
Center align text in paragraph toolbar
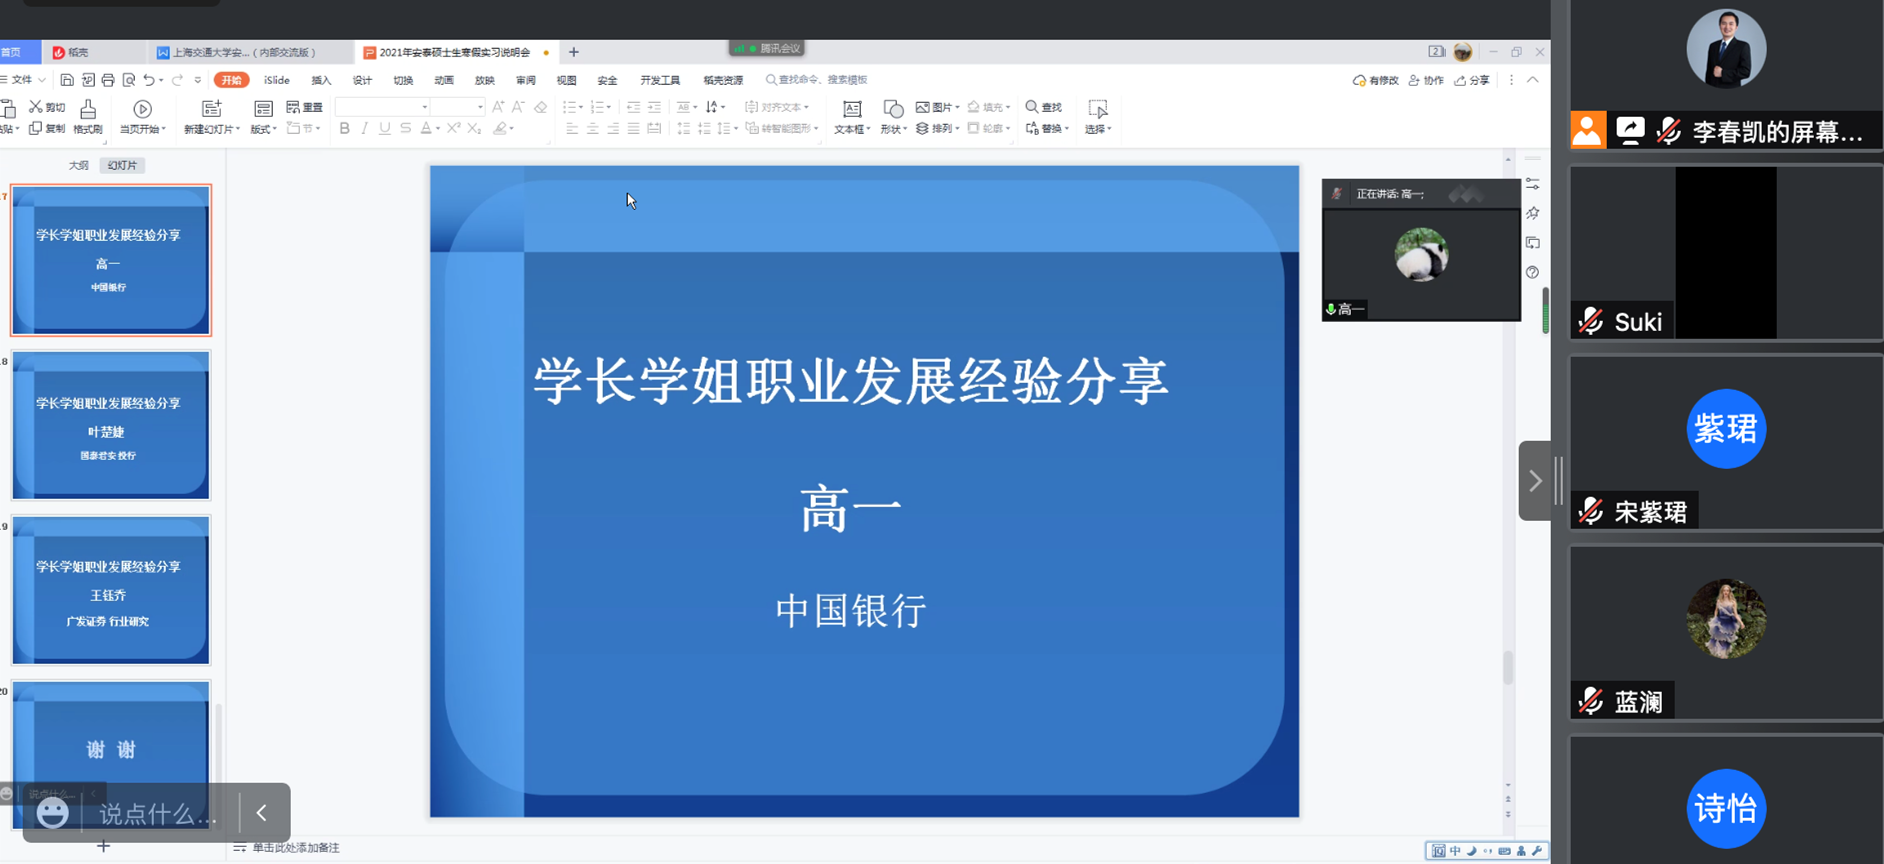coord(592,128)
